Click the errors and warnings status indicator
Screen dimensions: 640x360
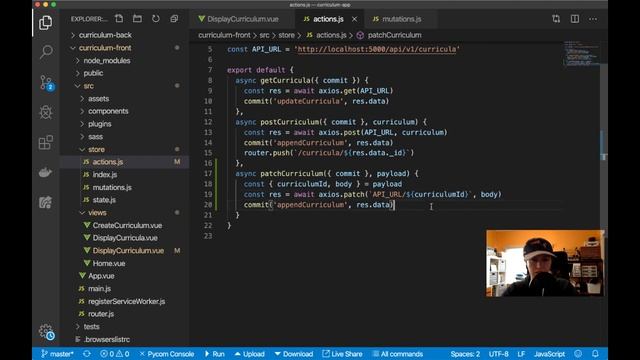[x=115, y=354]
